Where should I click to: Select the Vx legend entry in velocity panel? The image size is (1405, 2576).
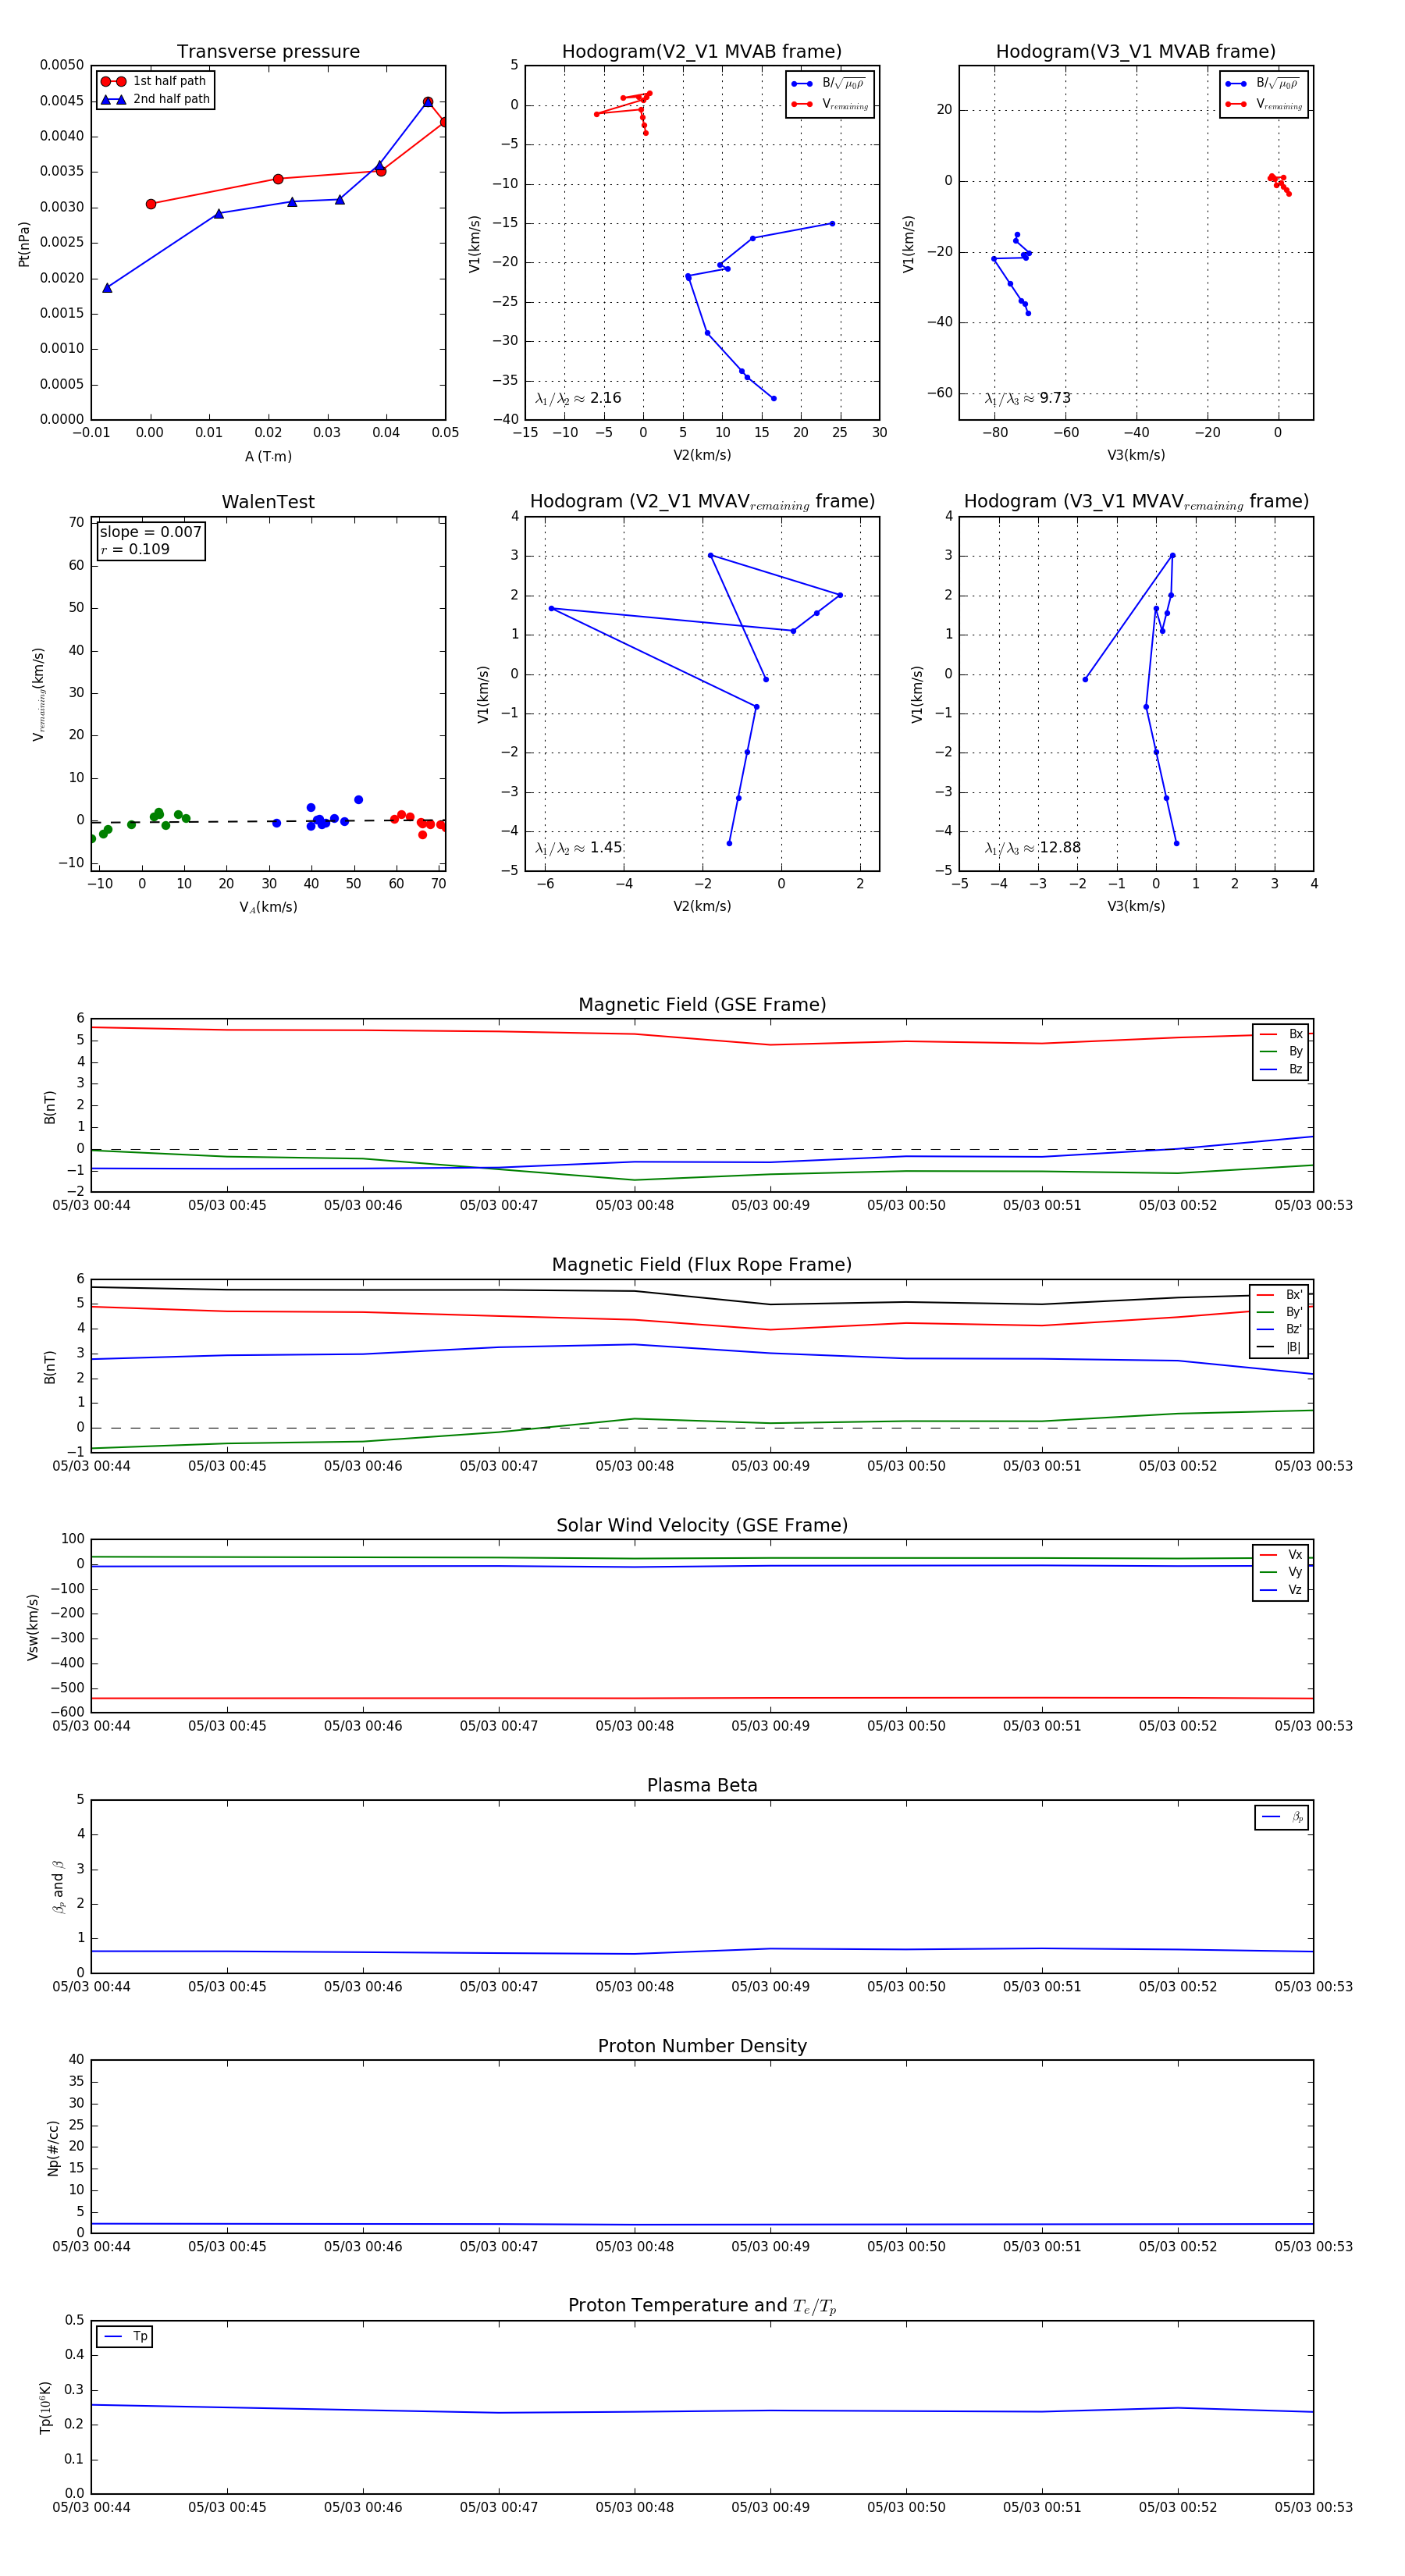[1281, 1555]
